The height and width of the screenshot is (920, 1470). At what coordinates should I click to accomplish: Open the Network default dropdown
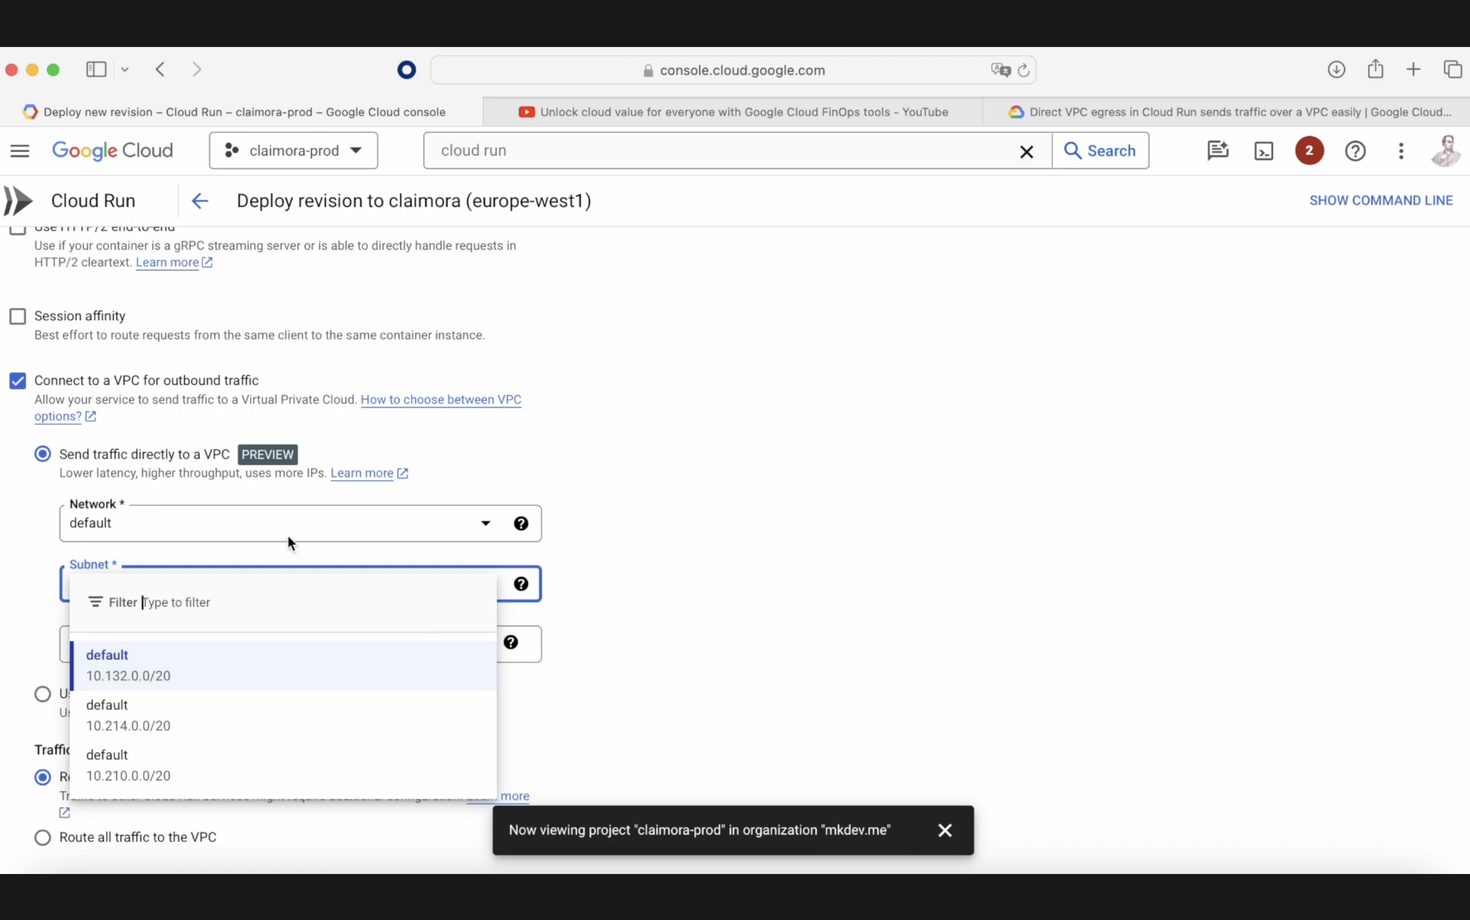pyautogui.click(x=300, y=524)
